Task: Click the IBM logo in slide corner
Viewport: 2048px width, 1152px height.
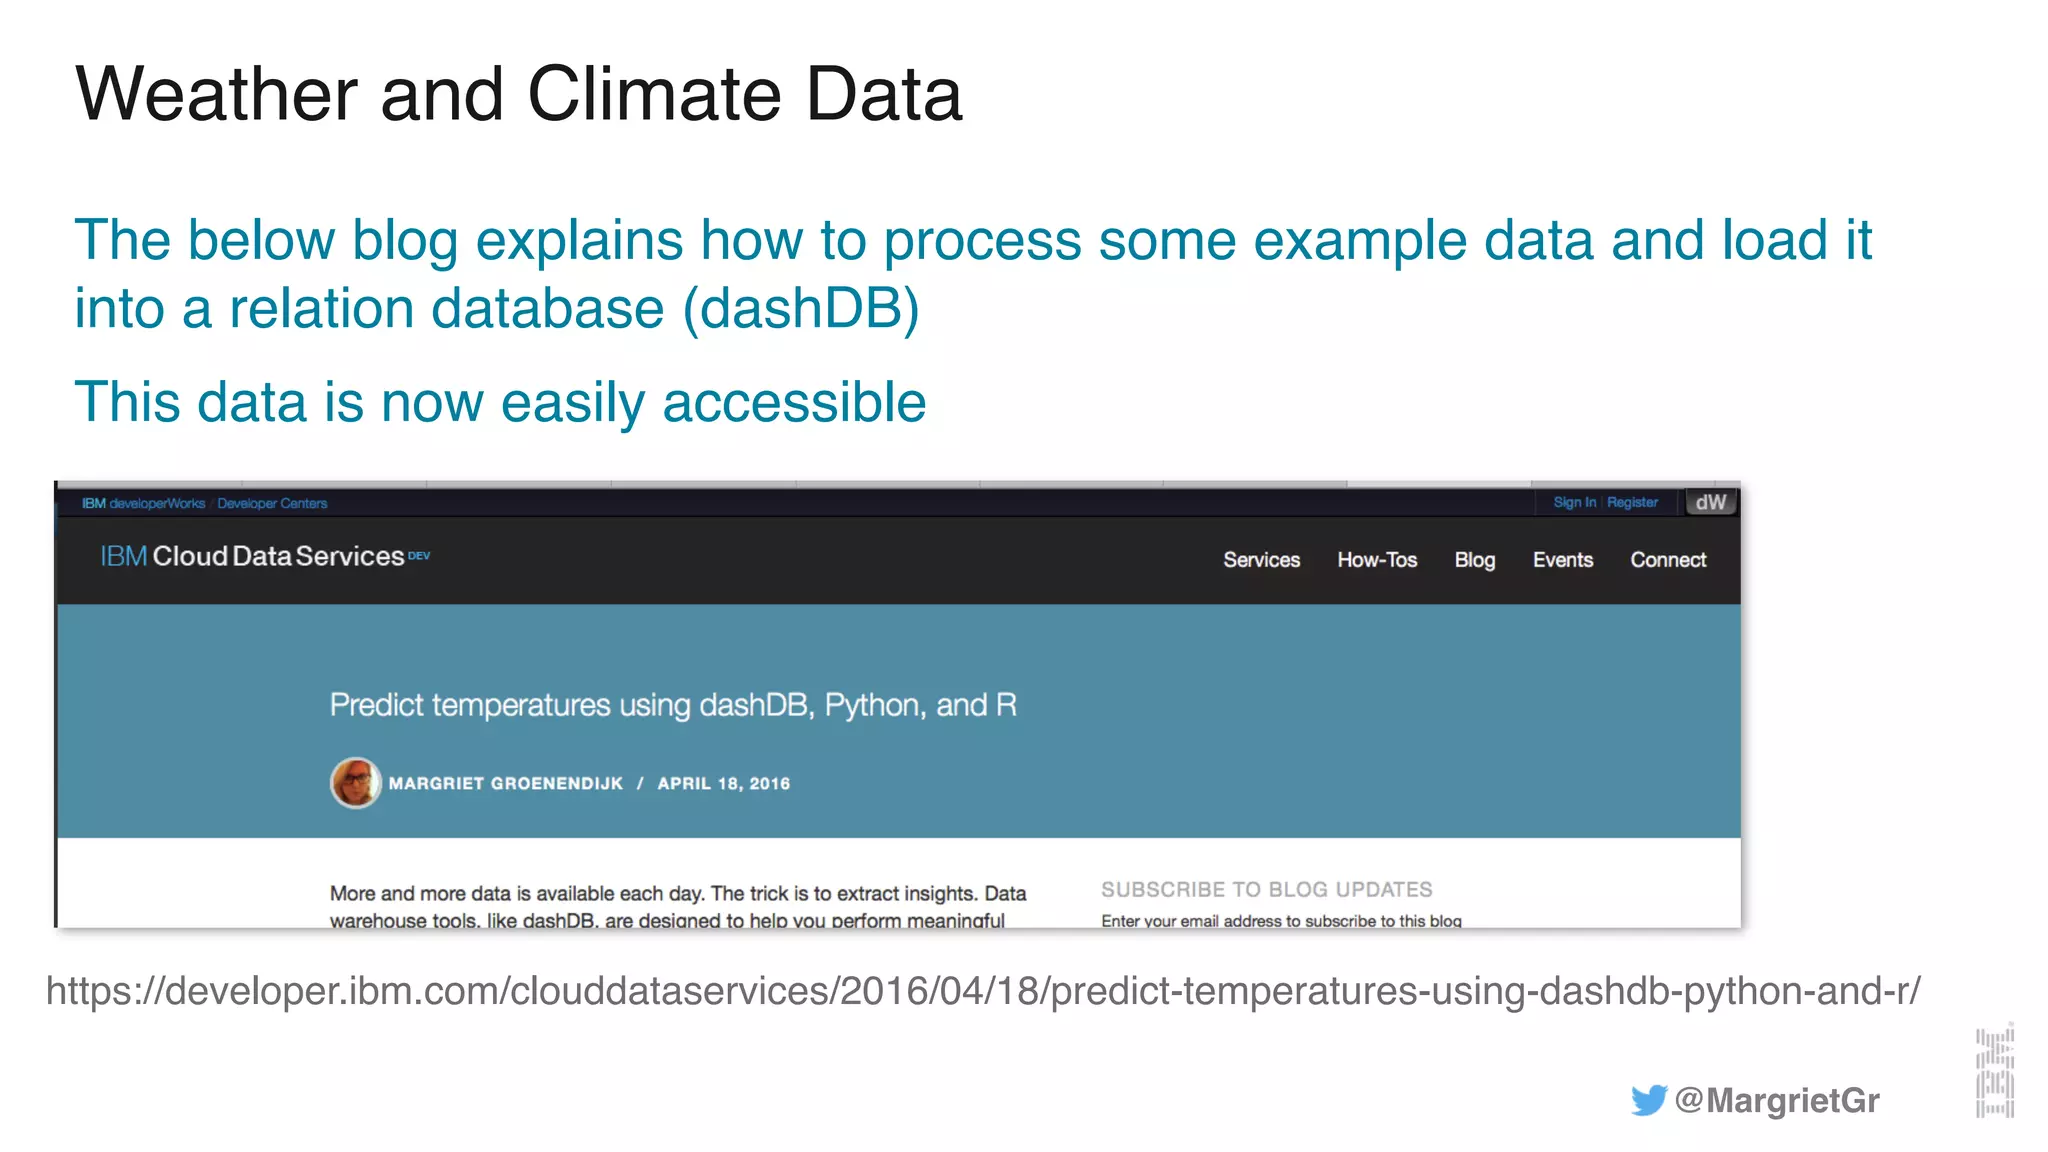Action: click(1994, 1071)
